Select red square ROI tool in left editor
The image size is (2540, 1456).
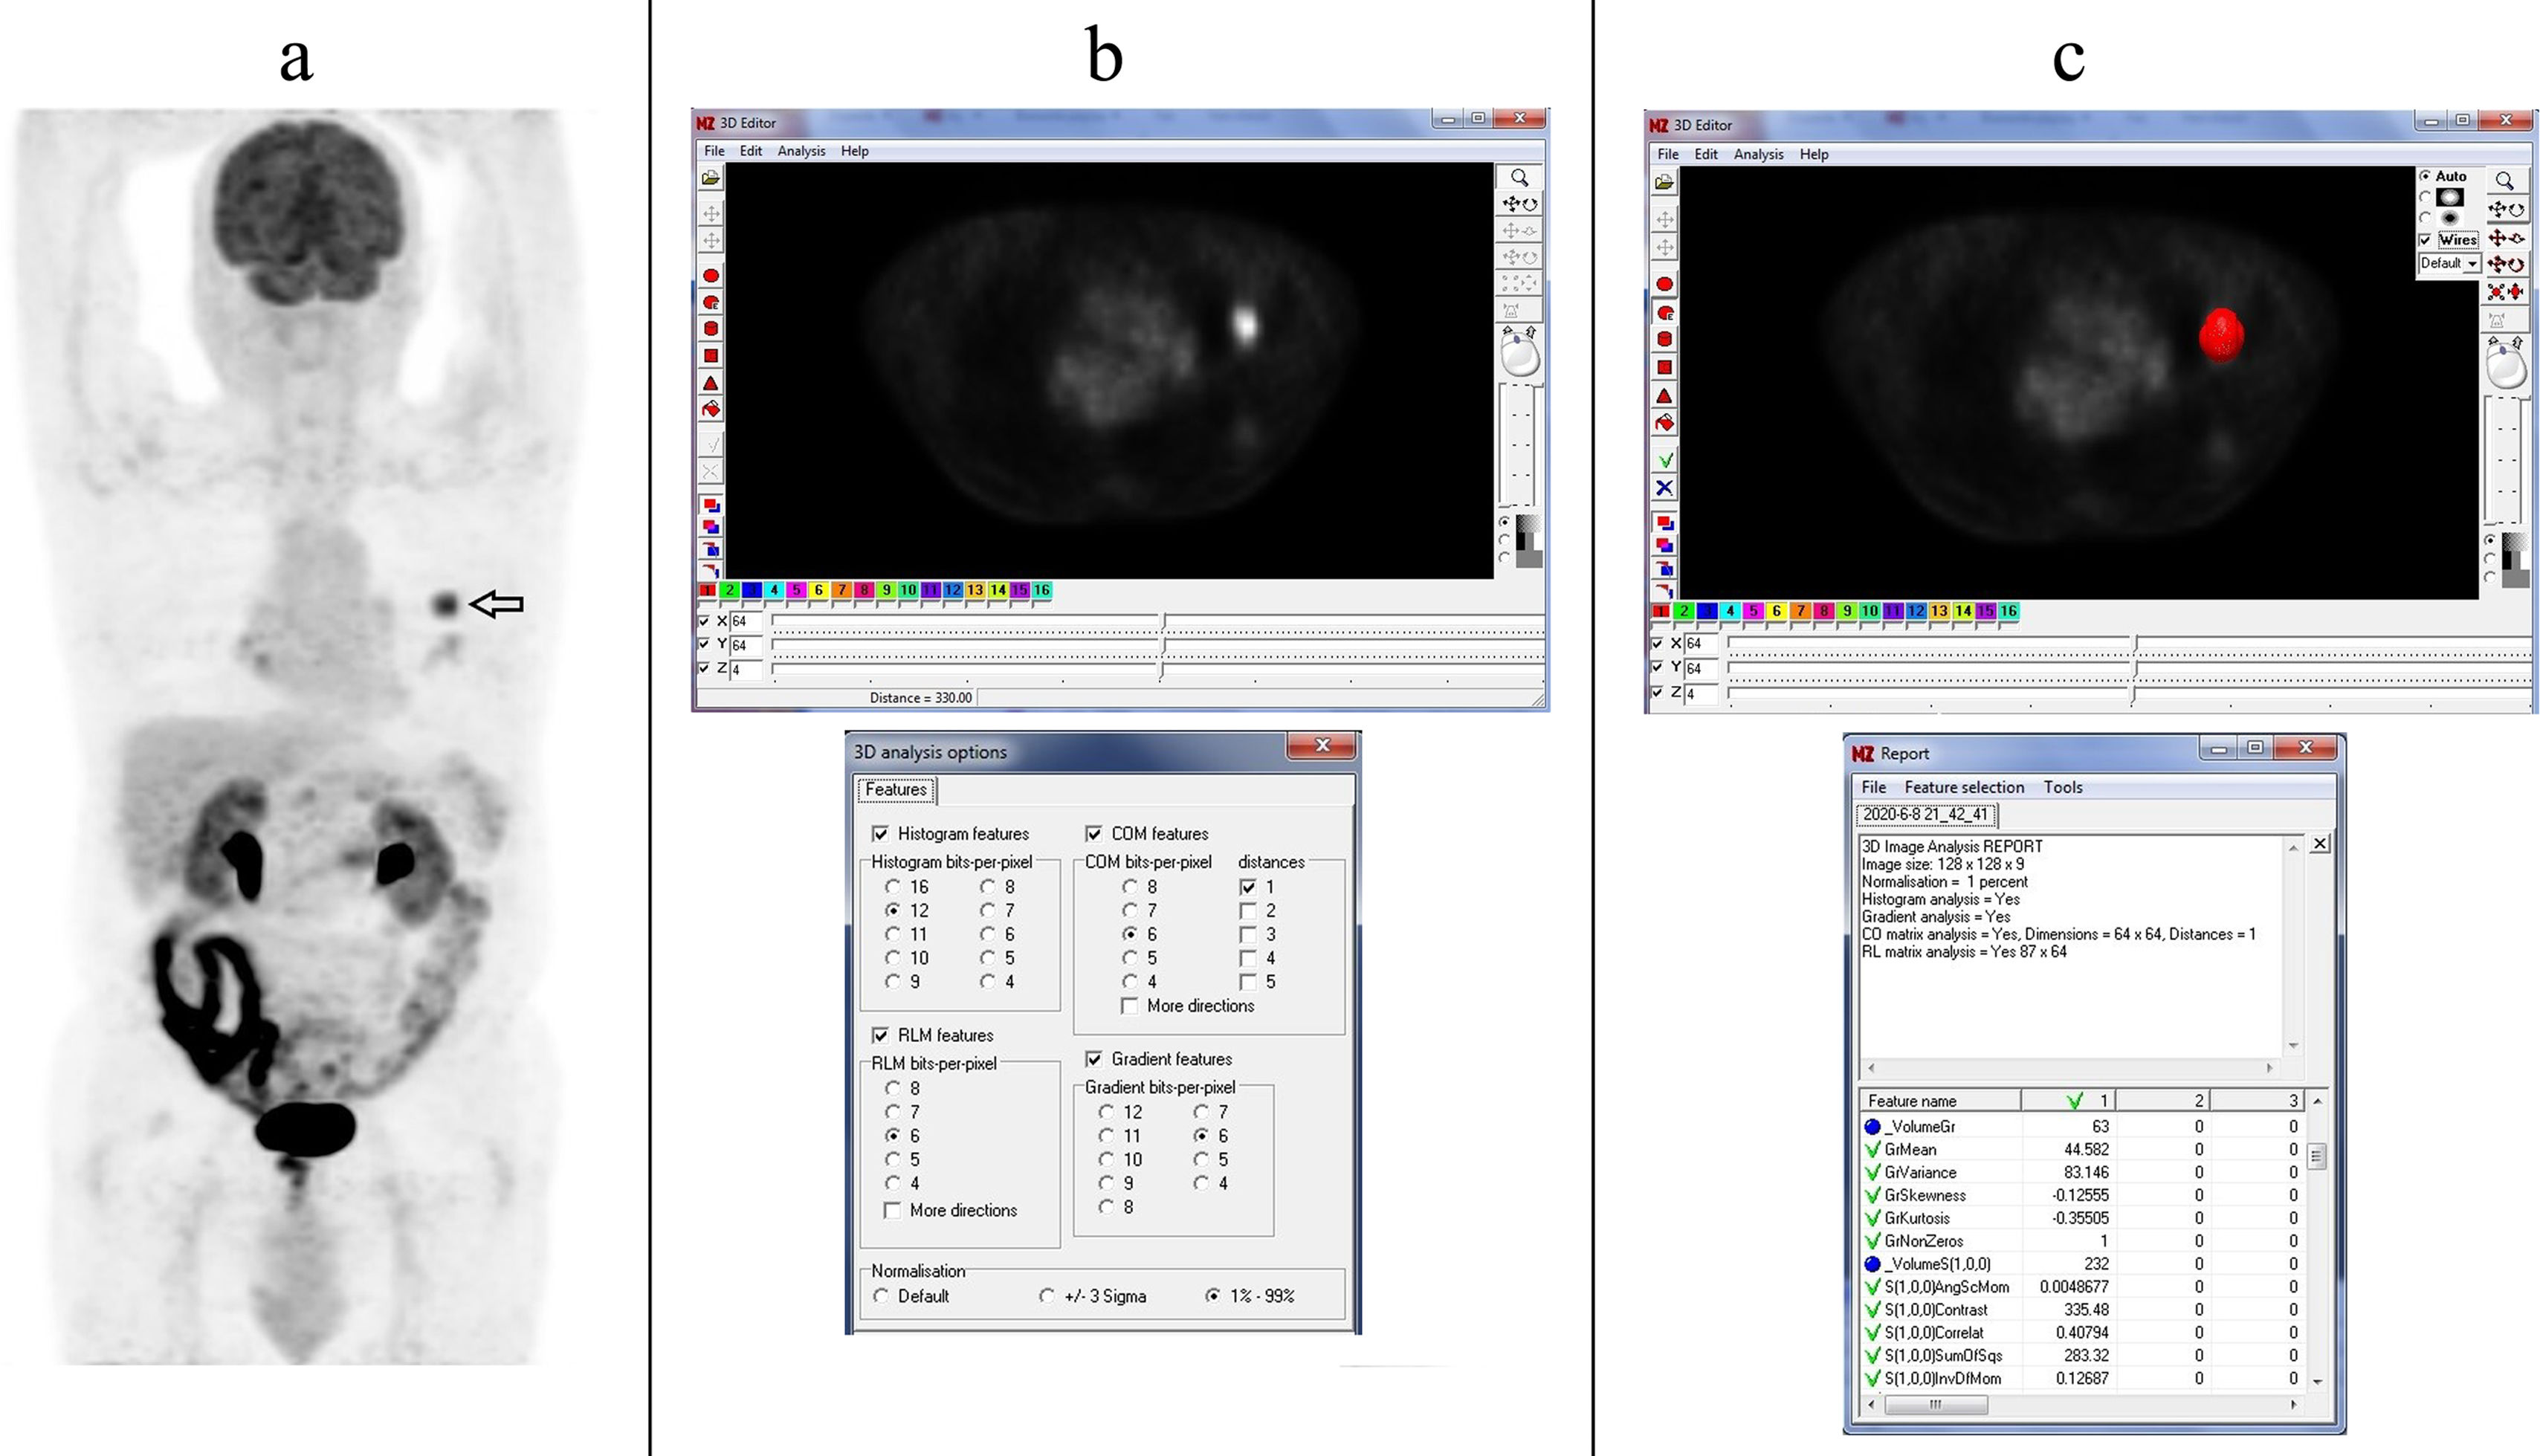pos(710,356)
